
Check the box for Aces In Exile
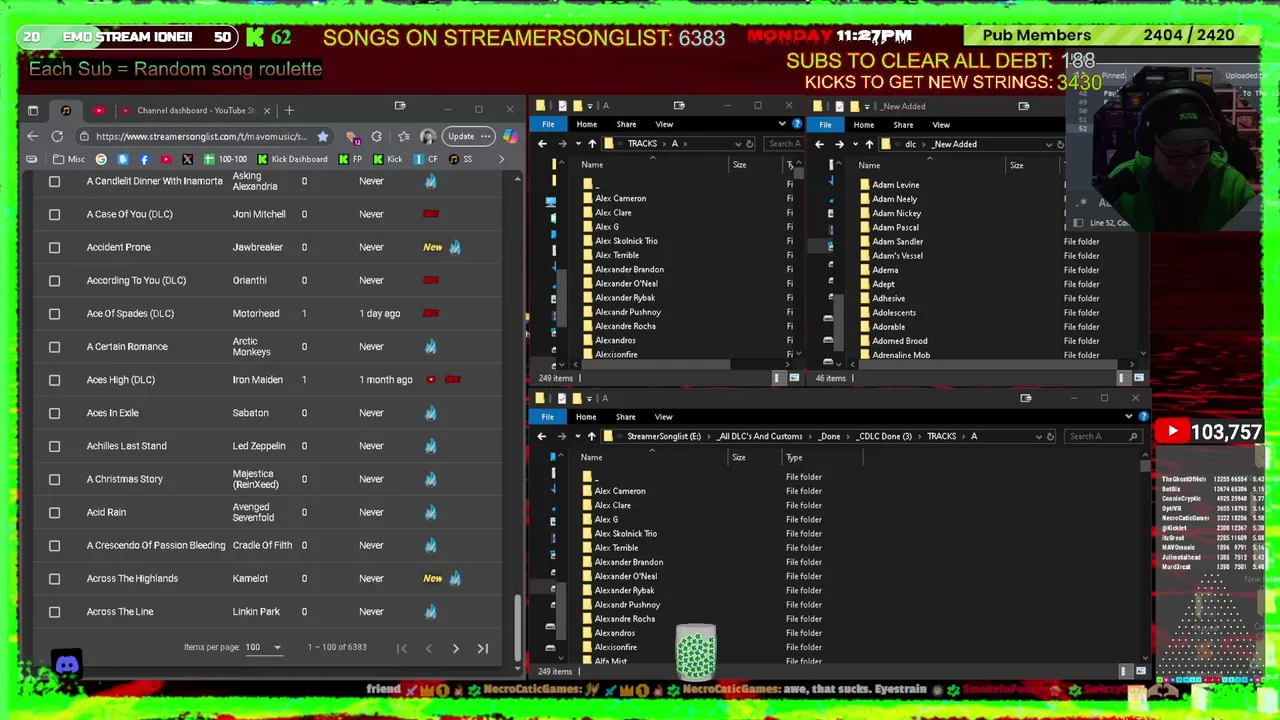[x=55, y=412]
